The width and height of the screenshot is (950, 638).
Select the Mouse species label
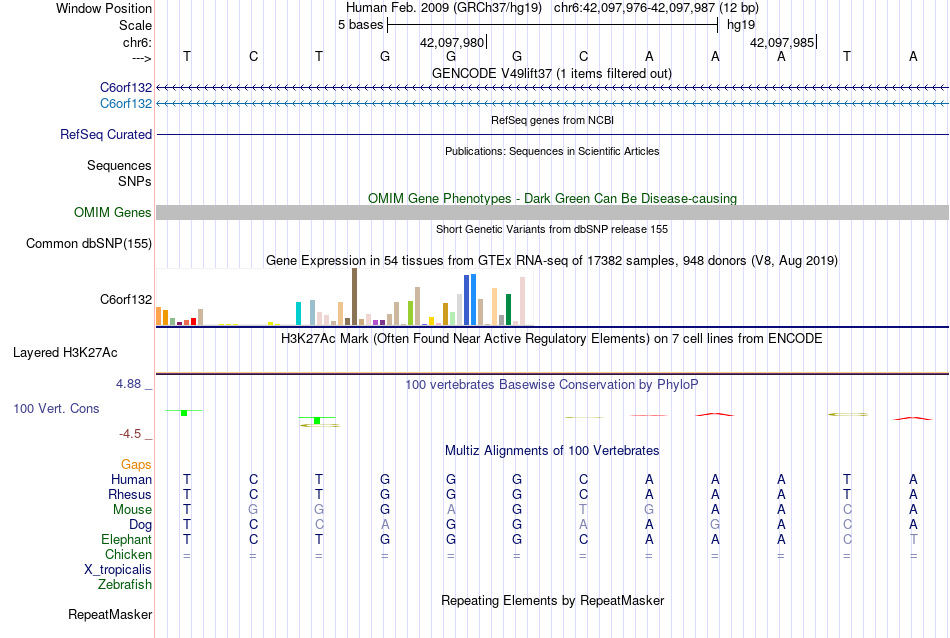tap(132, 510)
